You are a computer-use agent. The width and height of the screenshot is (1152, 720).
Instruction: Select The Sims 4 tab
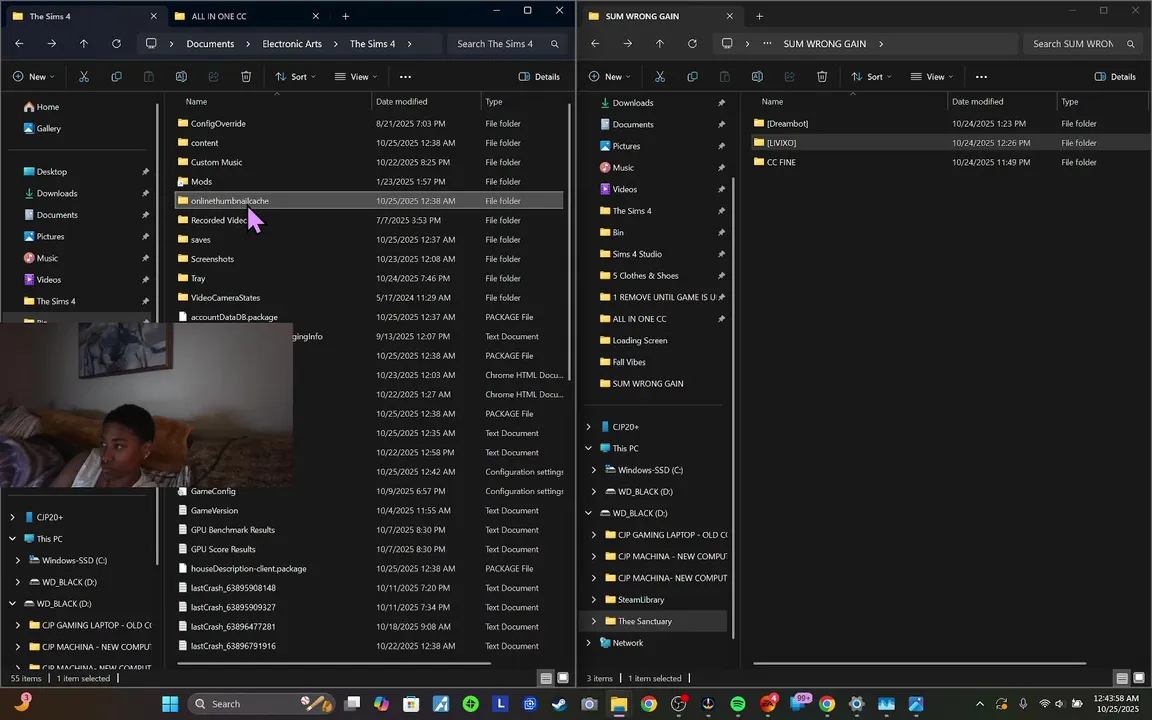click(x=82, y=16)
